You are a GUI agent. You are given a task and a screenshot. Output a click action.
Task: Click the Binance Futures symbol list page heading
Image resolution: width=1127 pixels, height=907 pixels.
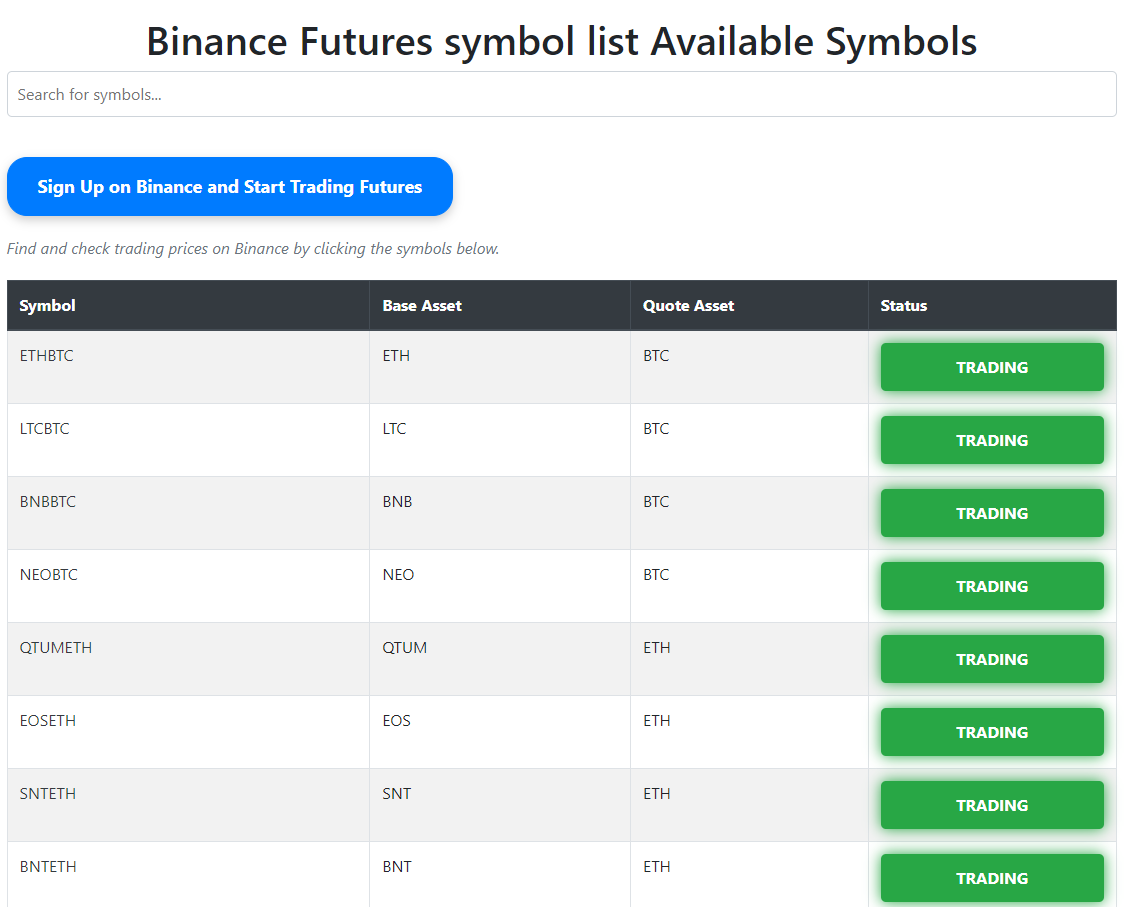(x=561, y=41)
